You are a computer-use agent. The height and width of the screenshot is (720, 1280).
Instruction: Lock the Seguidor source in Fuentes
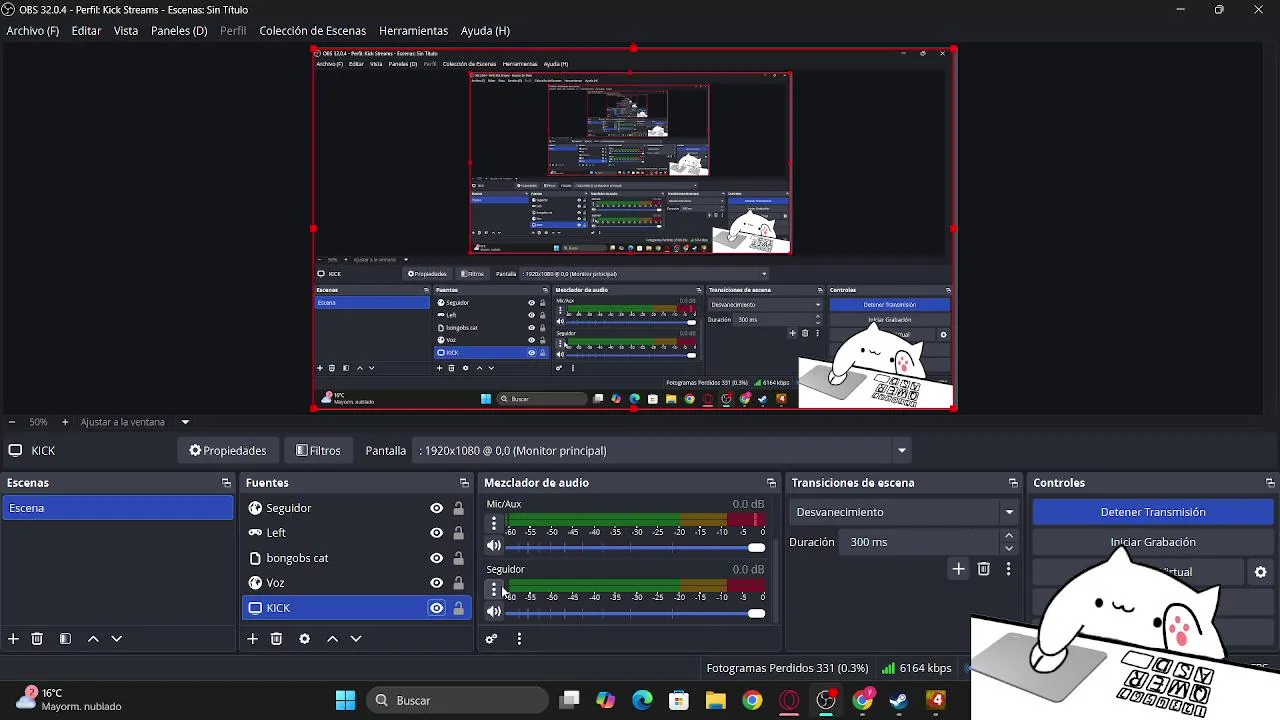[458, 508]
